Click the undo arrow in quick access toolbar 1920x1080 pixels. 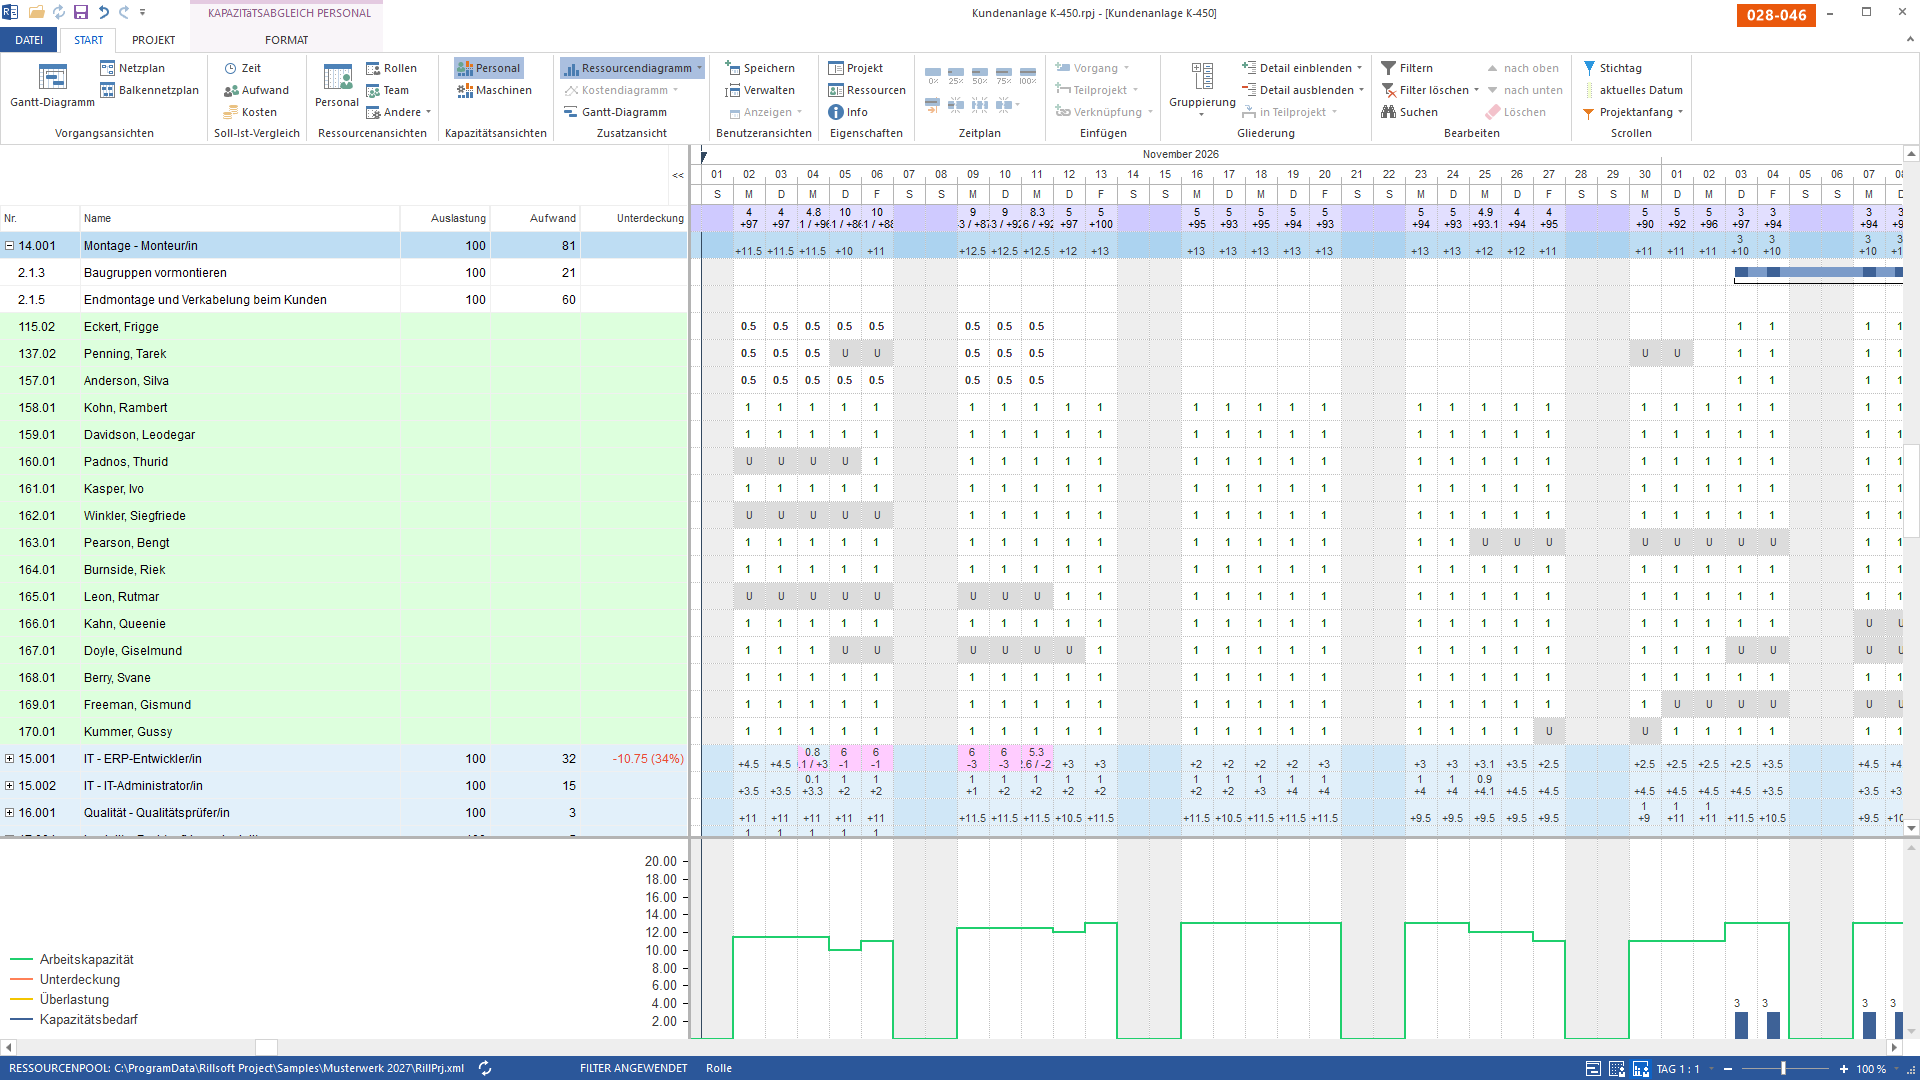pyautogui.click(x=103, y=12)
